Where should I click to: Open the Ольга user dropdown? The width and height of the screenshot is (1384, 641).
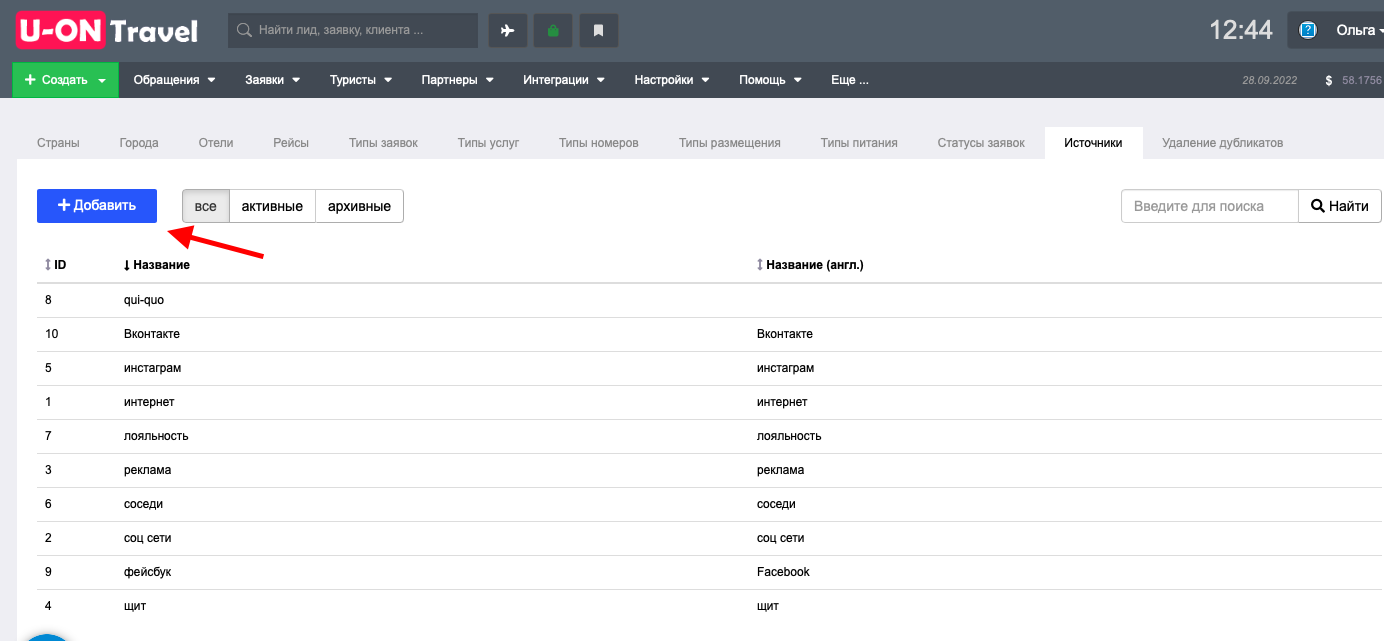[1358, 30]
